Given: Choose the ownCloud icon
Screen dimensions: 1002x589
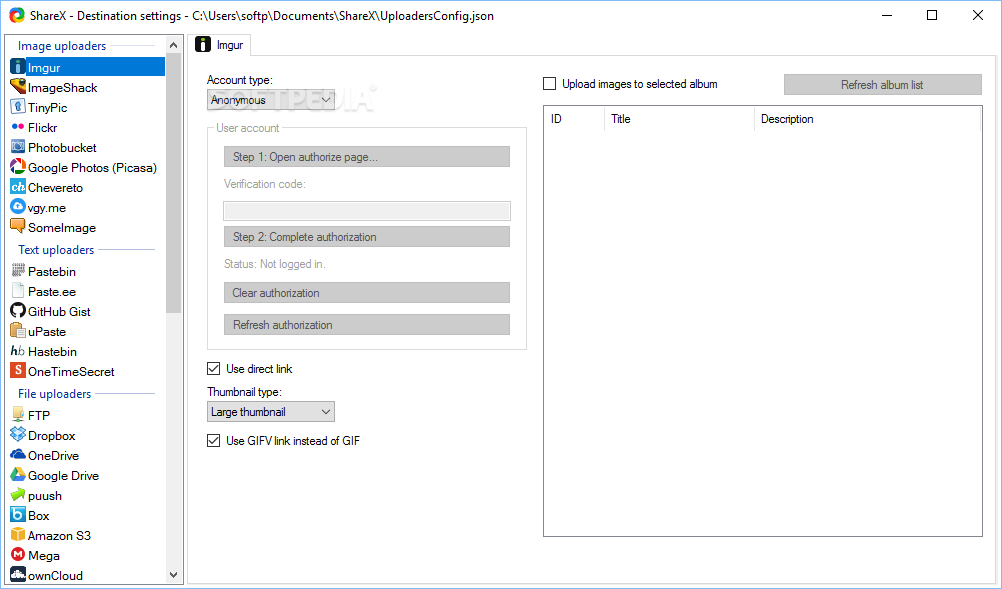Looking at the screenshot, I should tap(18, 575).
